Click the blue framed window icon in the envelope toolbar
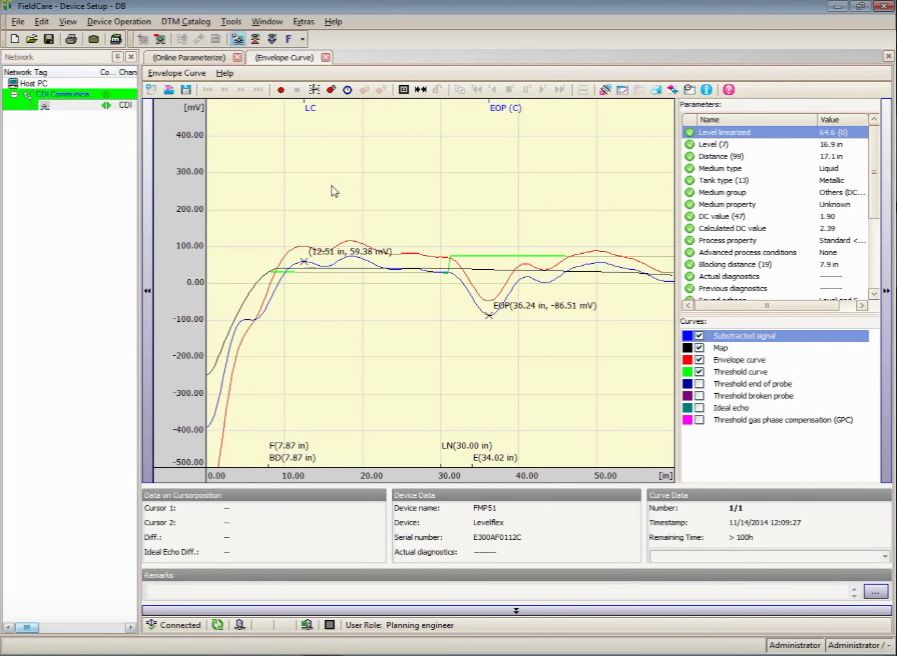897x656 pixels. (x=622, y=90)
